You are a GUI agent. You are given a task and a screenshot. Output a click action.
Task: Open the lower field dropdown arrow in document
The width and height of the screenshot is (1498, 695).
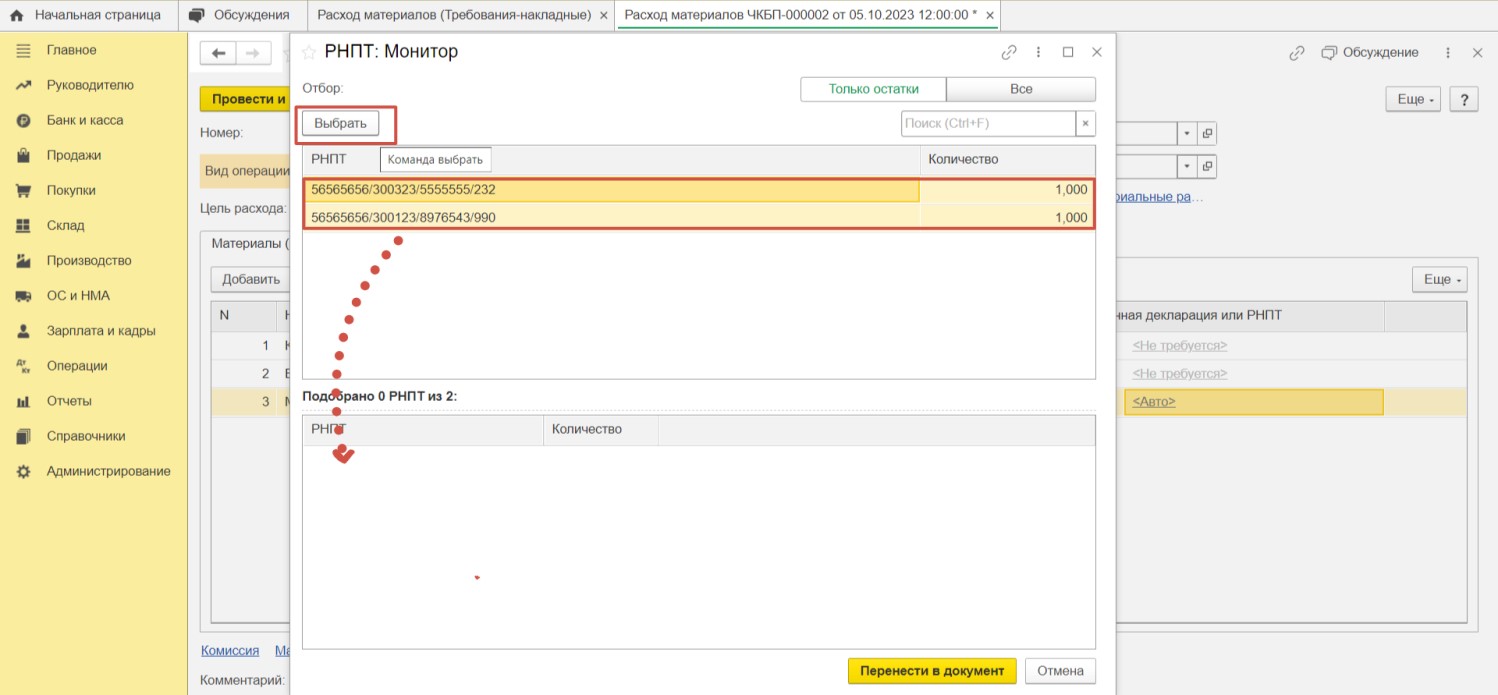click(x=1187, y=167)
